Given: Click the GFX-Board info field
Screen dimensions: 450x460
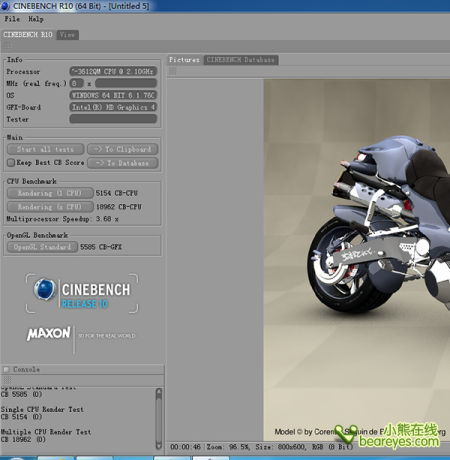Looking at the screenshot, I should (x=113, y=107).
